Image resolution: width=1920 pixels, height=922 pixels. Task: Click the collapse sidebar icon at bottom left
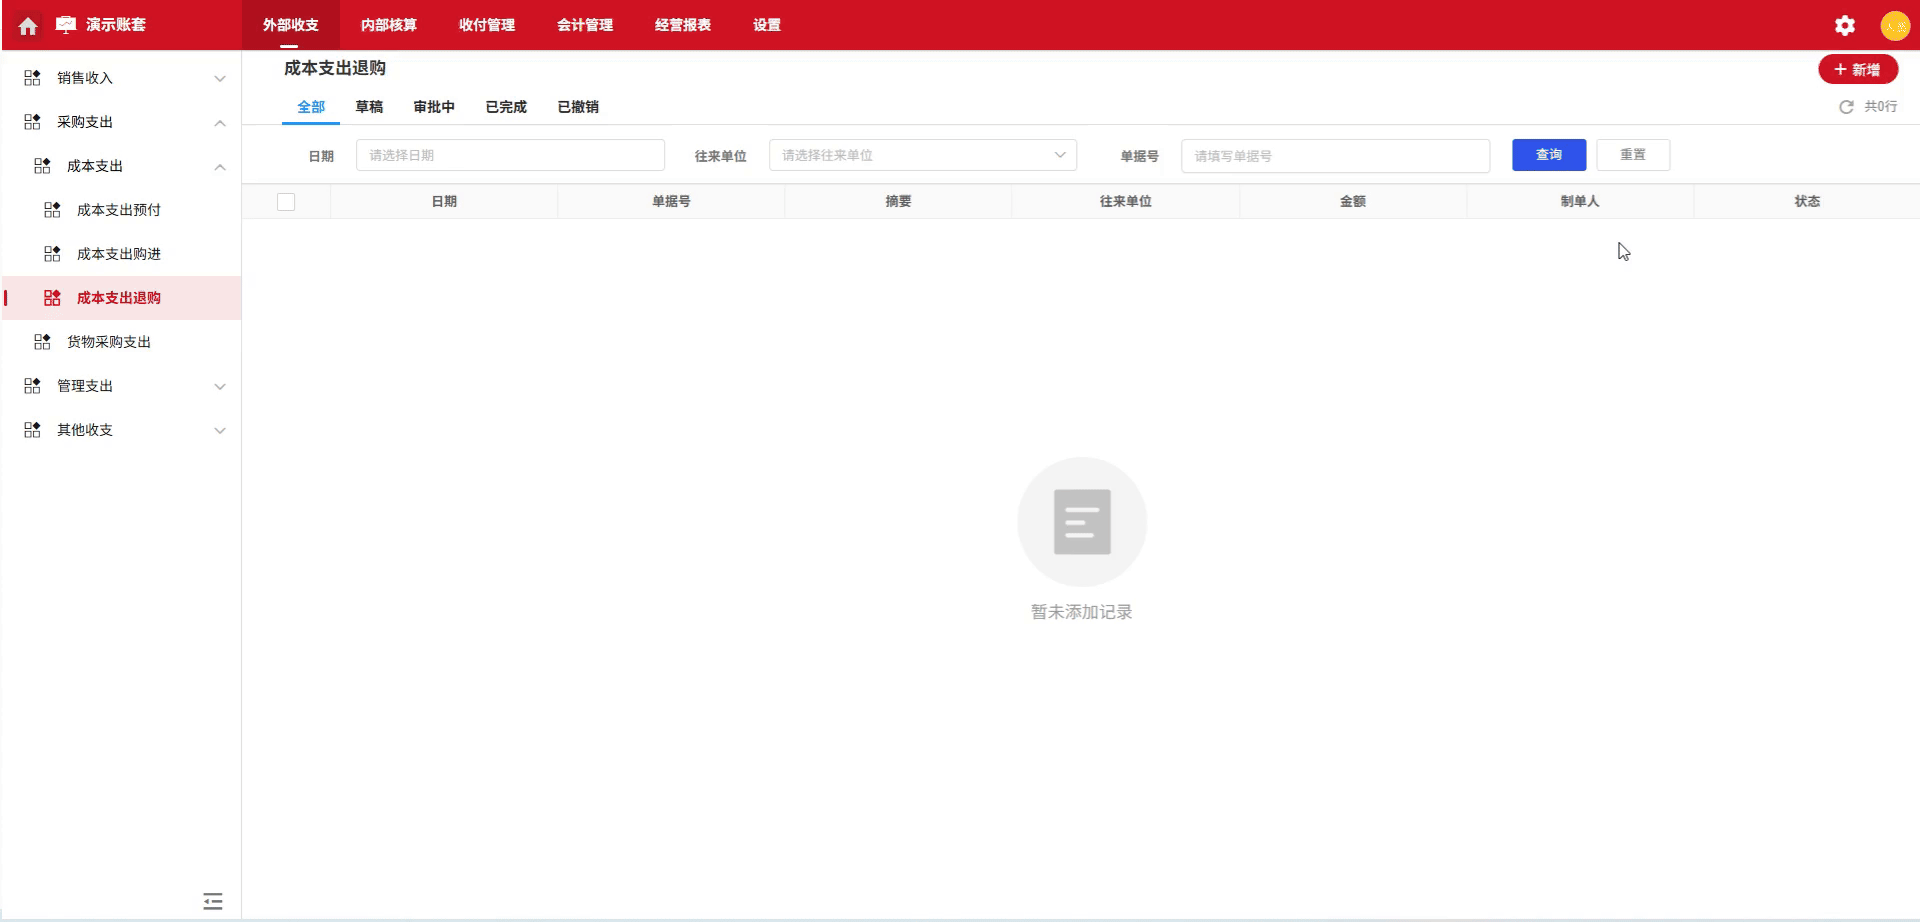coord(212,901)
